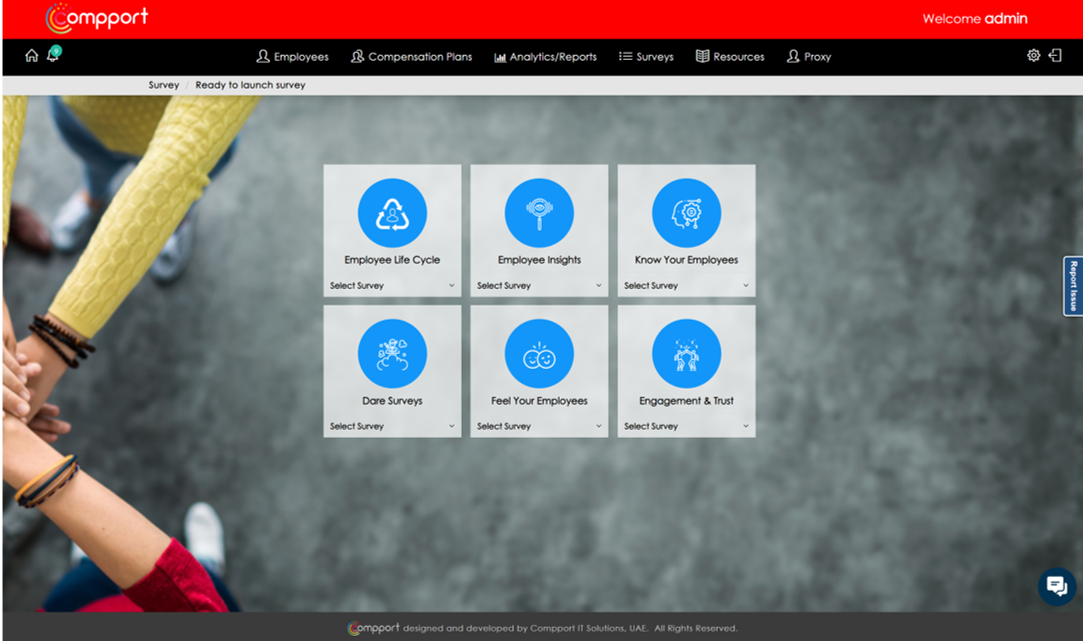The height and width of the screenshot is (641, 1083).
Task: Click the Employee Insights circular icon
Action: click(539, 213)
